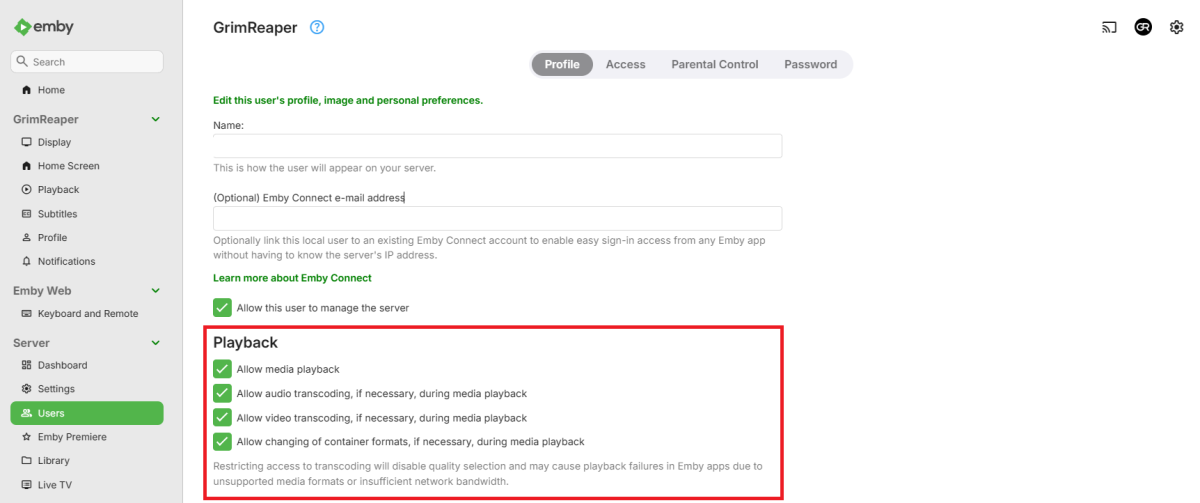Image resolution: width=1200 pixels, height=503 pixels.
Task: Switch to the Parental Control tab
Action: (x=715, y=64)
